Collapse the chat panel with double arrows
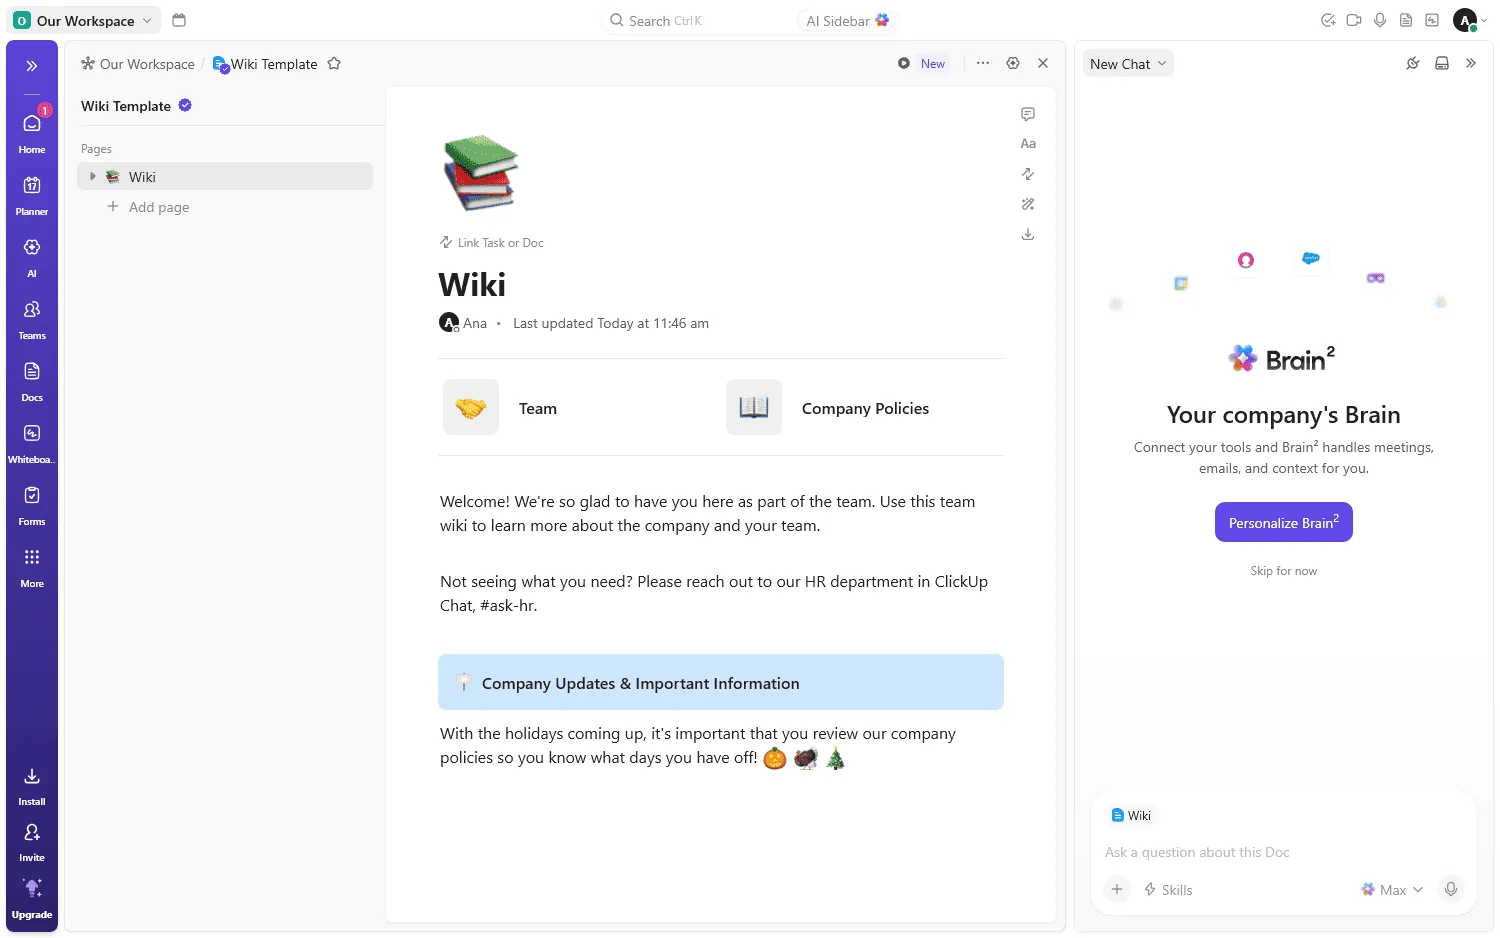 click(x=1471, y=63)
